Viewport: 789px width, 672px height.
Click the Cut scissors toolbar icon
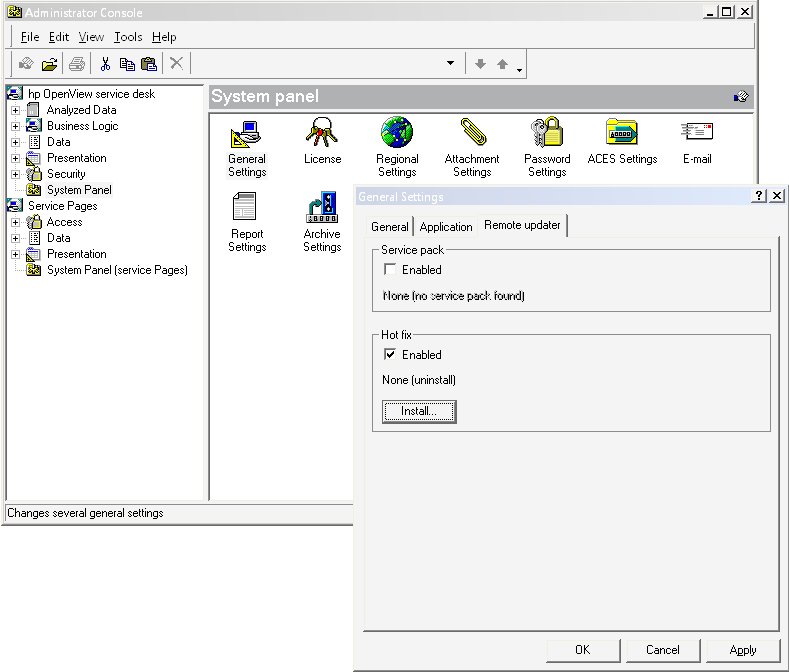[104, 64]
